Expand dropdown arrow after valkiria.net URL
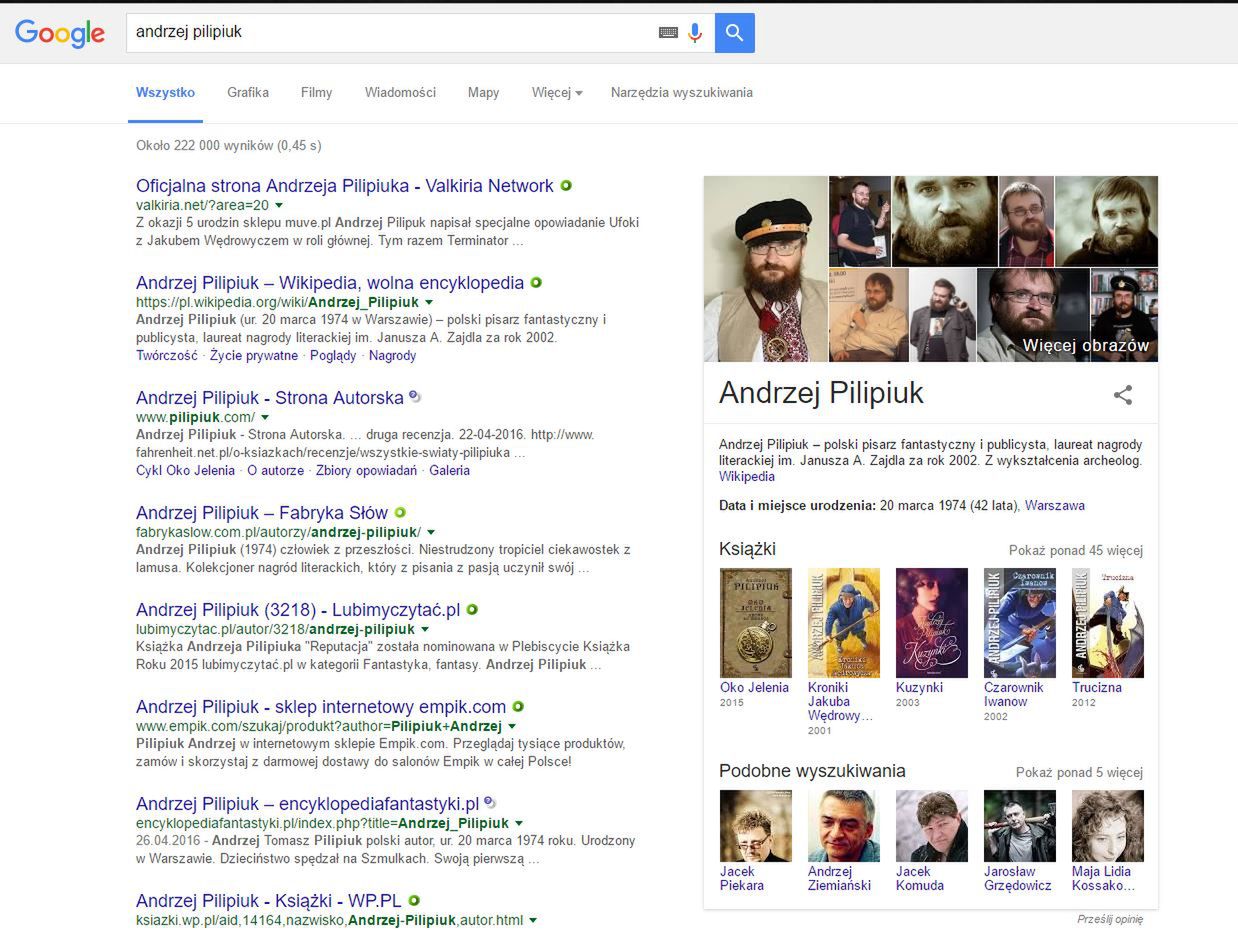Image resolution: width=1238 pixels, height=930 pixels. tap(279, 205)
